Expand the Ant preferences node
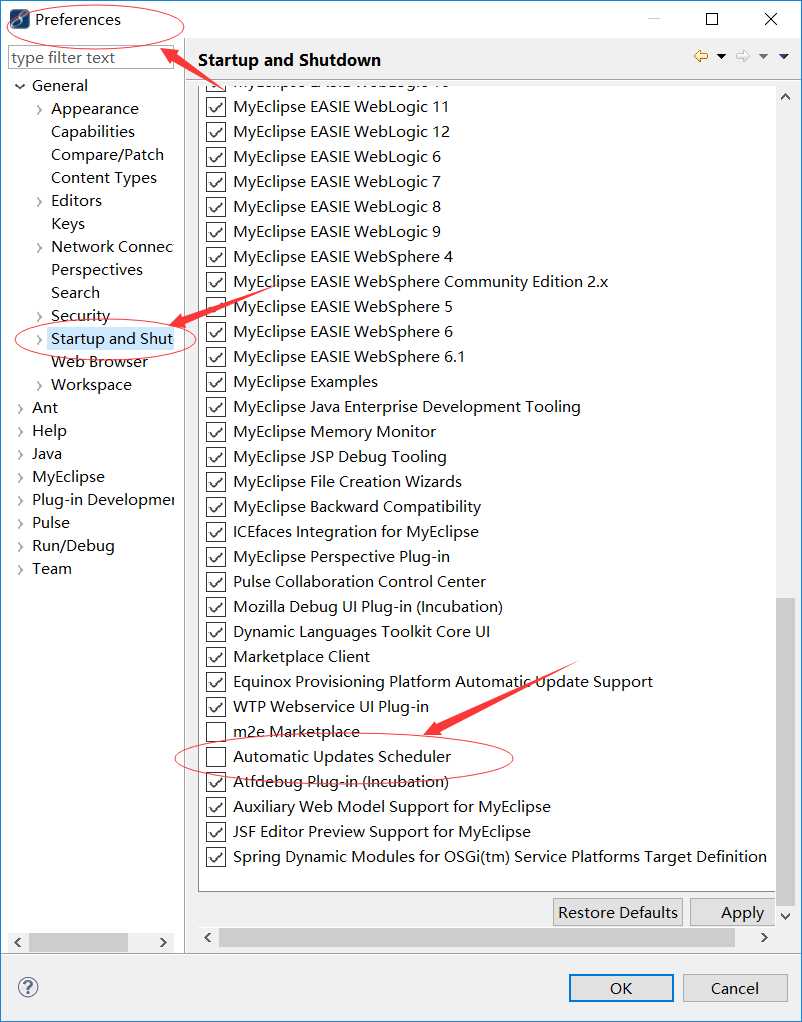 point(20,409)
